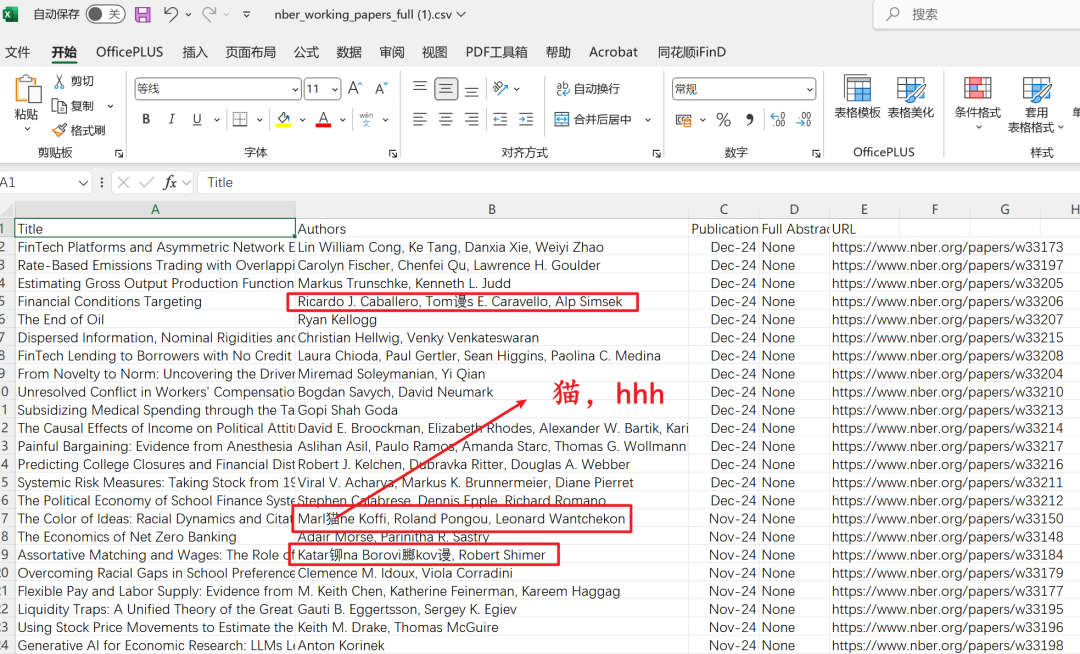The width and height of the screenshot is (1080, 654).
Task: Click 合并后居中 merge and center
Action: coord(594,119)
